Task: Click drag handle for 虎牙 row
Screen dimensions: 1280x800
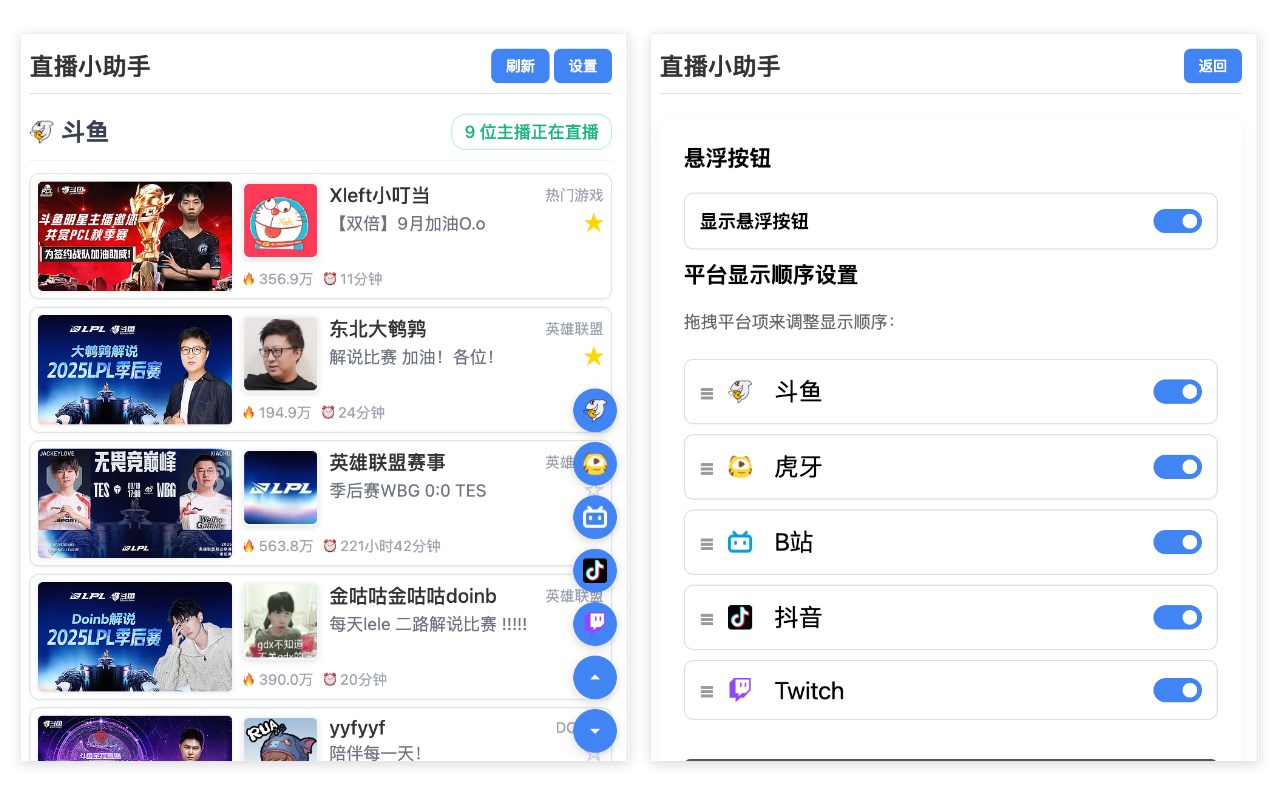Action: point(707,469)
